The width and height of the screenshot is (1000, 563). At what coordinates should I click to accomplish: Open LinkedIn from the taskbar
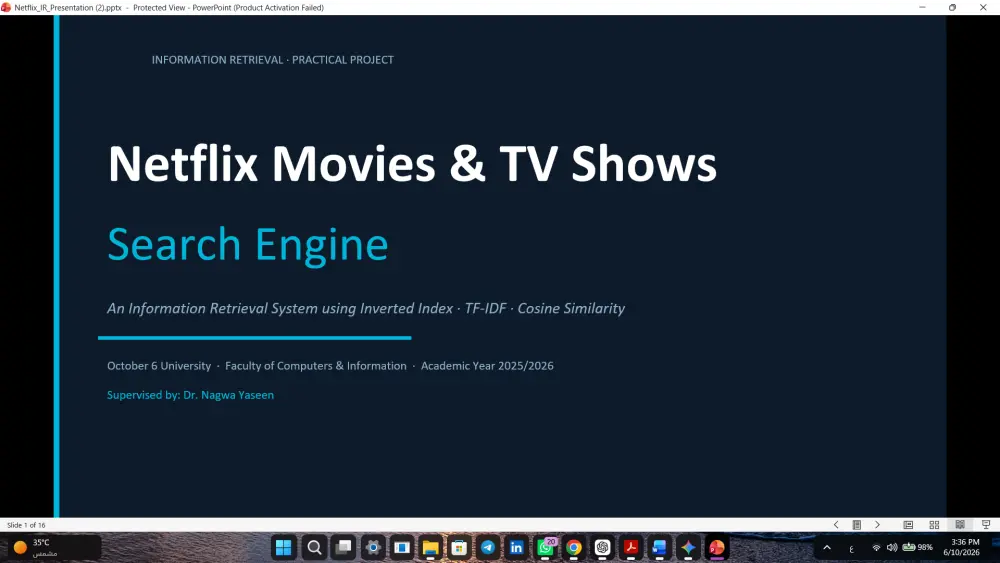point(517,547)
